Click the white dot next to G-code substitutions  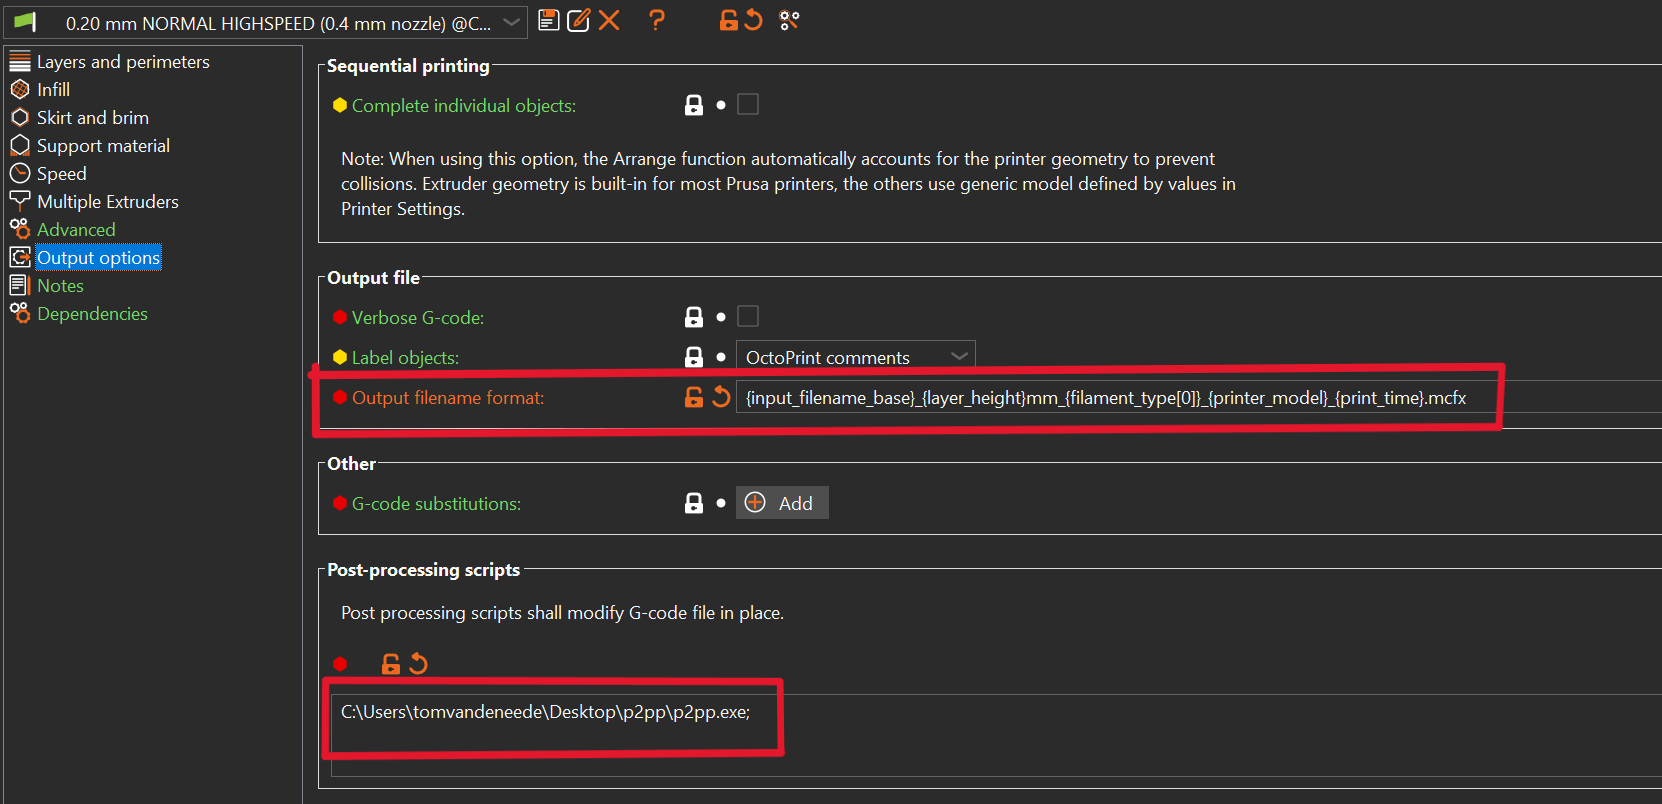721,503
